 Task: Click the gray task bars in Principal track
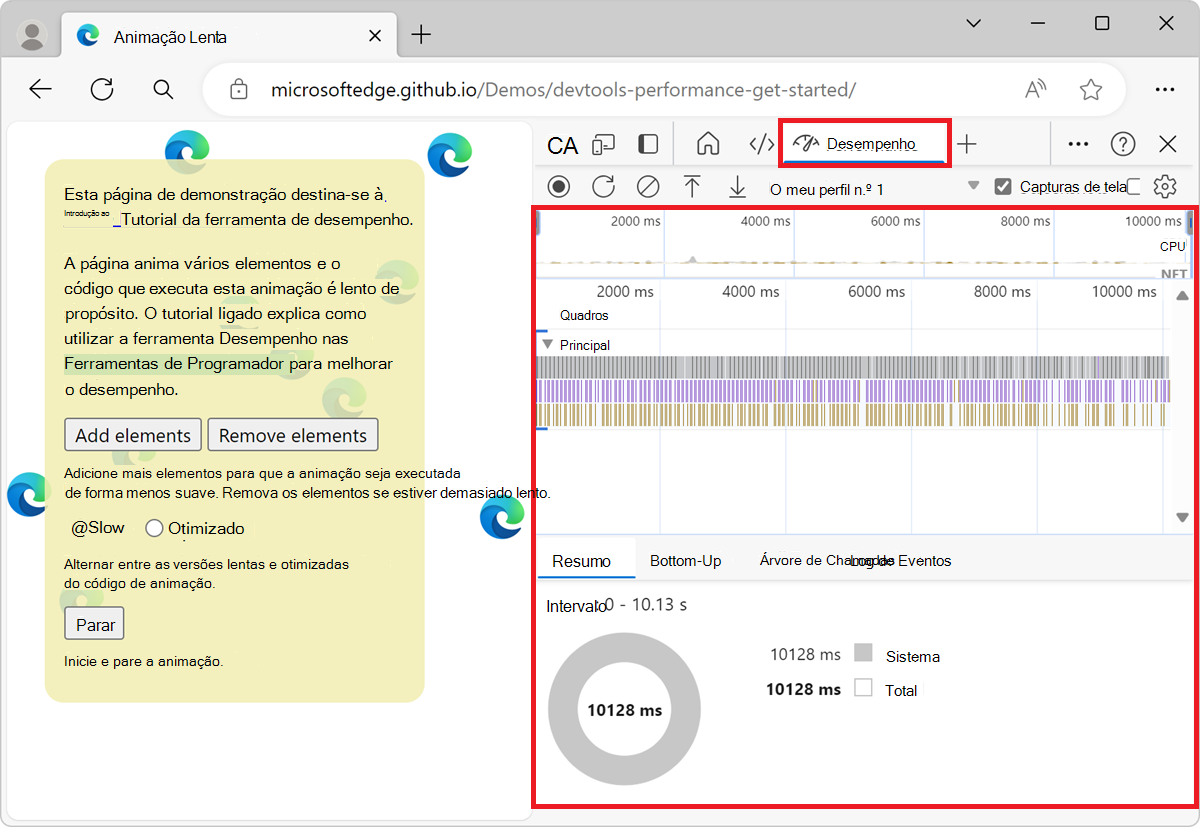click(x=855, y=366)
